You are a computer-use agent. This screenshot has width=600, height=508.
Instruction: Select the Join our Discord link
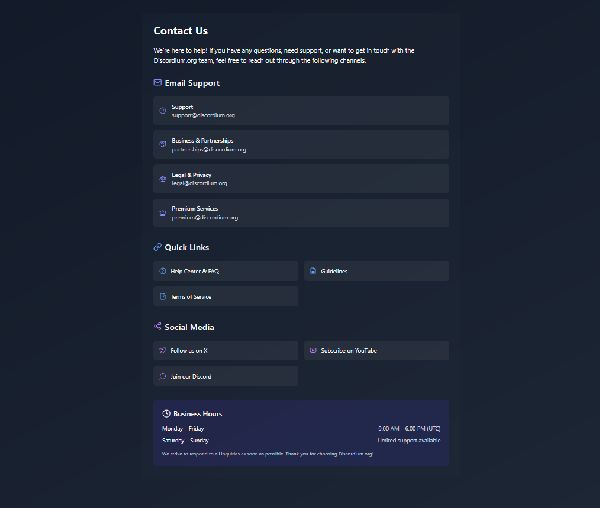coord(191,377)
